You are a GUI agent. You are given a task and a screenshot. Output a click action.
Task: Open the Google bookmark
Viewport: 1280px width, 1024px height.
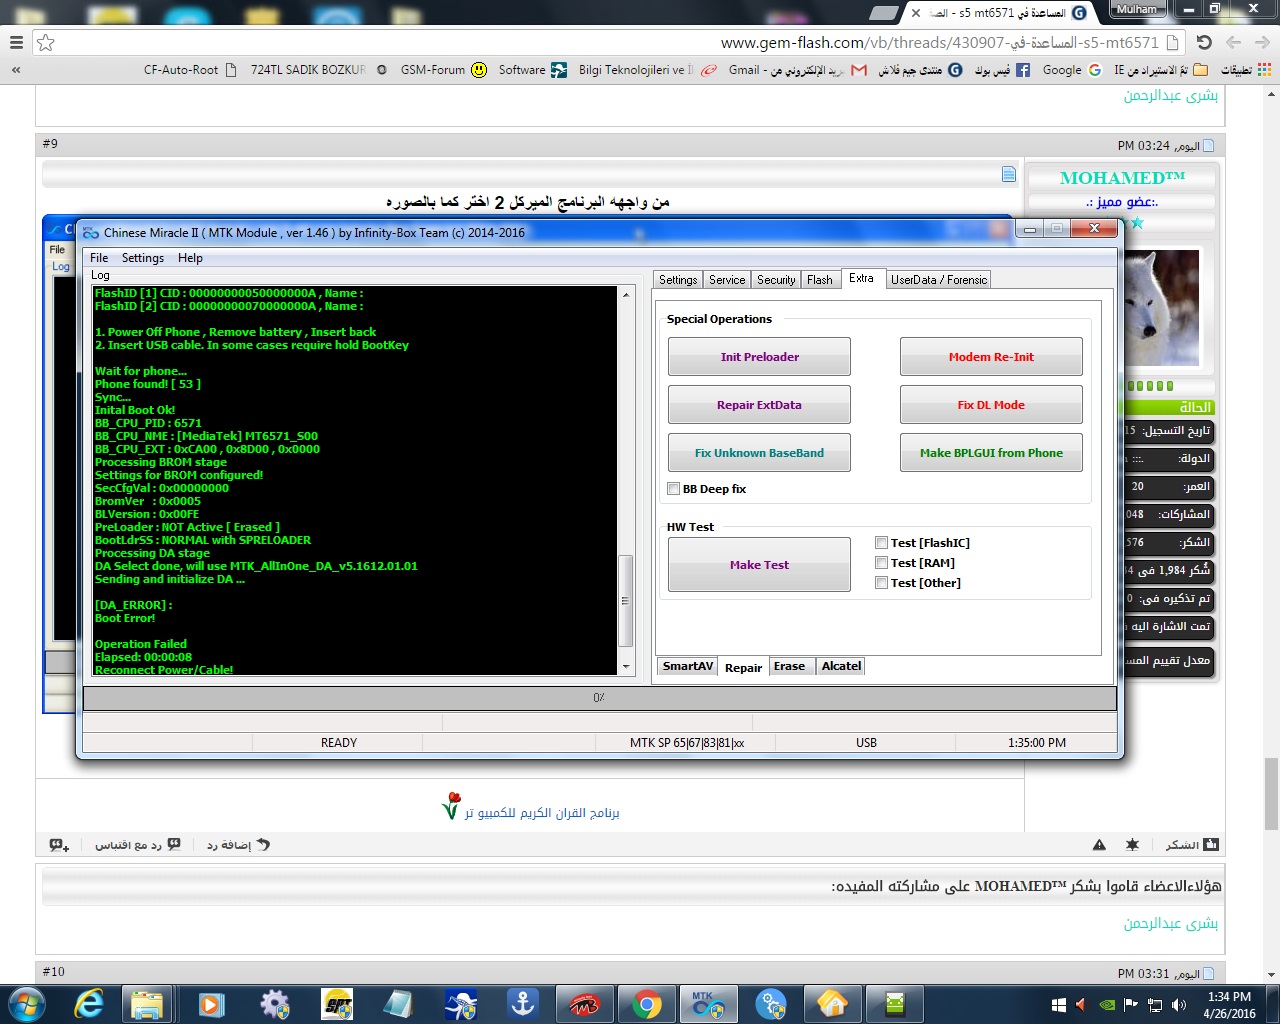click(x=1071, y=70)
